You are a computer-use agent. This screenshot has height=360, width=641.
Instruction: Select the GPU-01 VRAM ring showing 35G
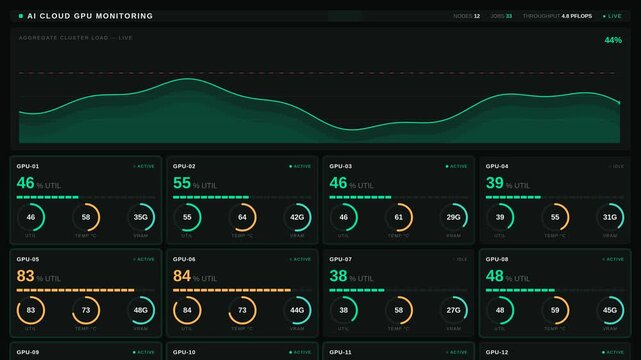pos(141,217)
